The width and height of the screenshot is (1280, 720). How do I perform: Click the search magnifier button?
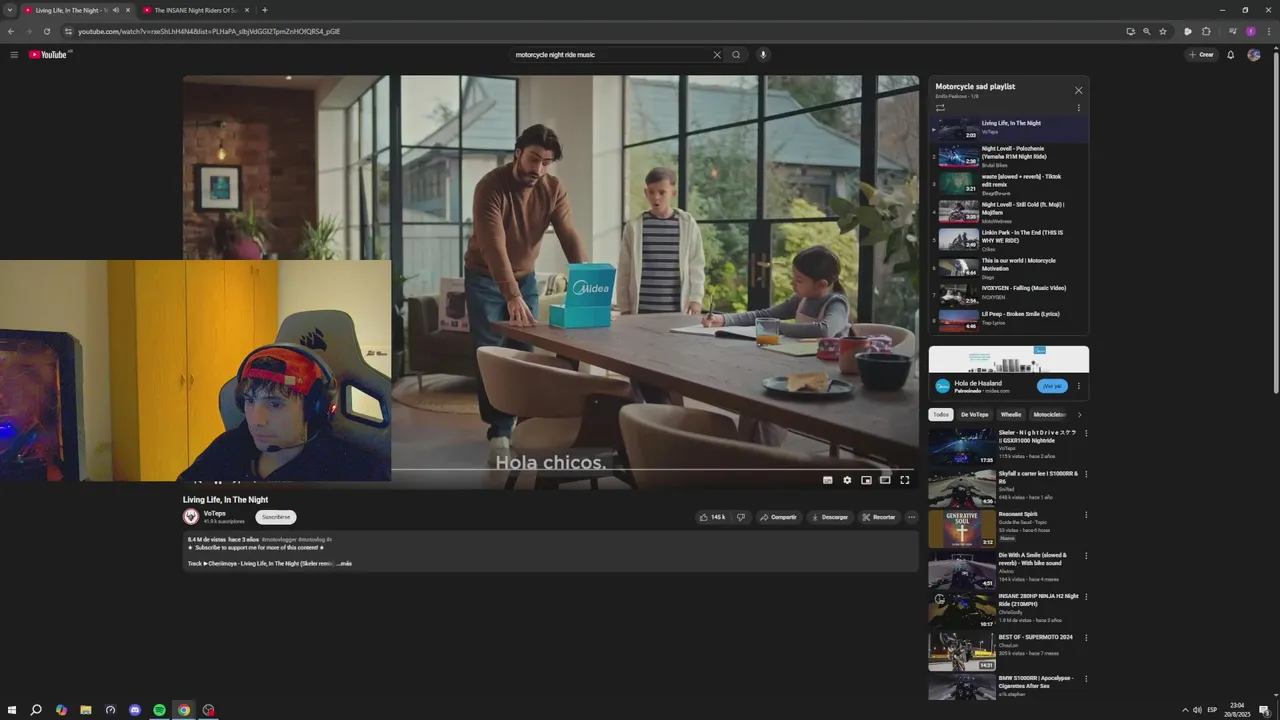(x=736, y=55)
